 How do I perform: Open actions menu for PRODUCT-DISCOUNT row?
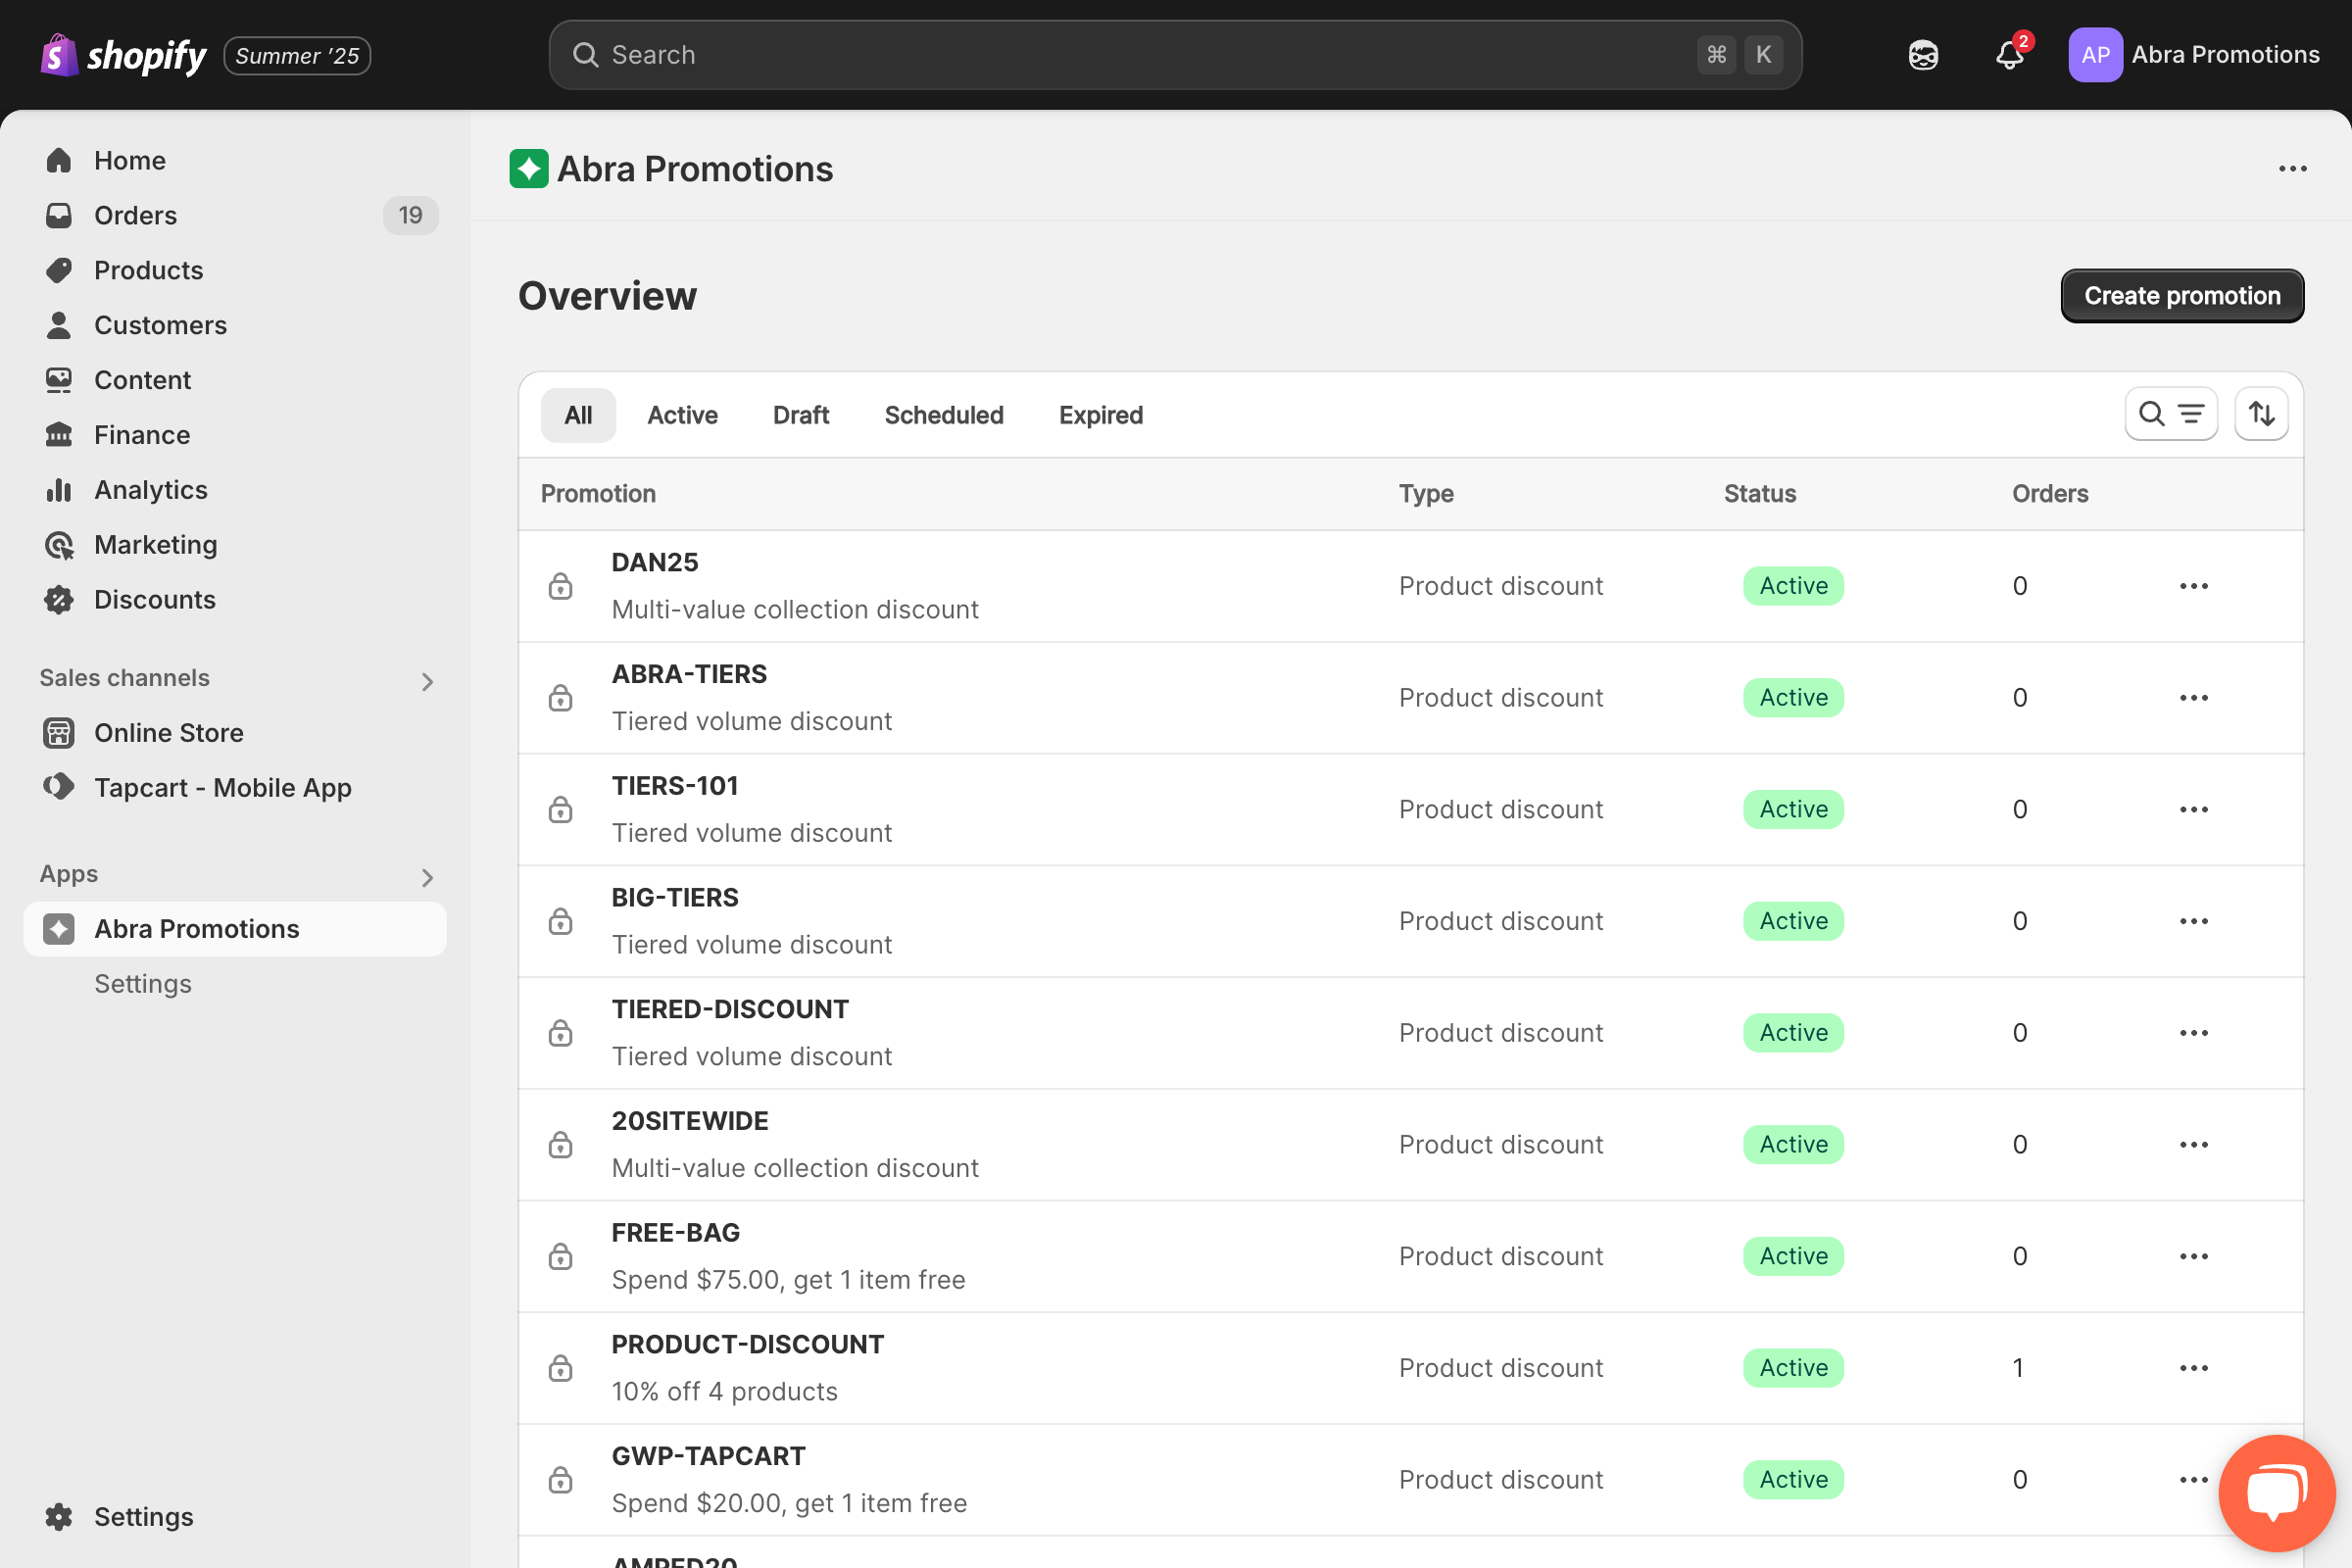(x=2194, y=1368)
